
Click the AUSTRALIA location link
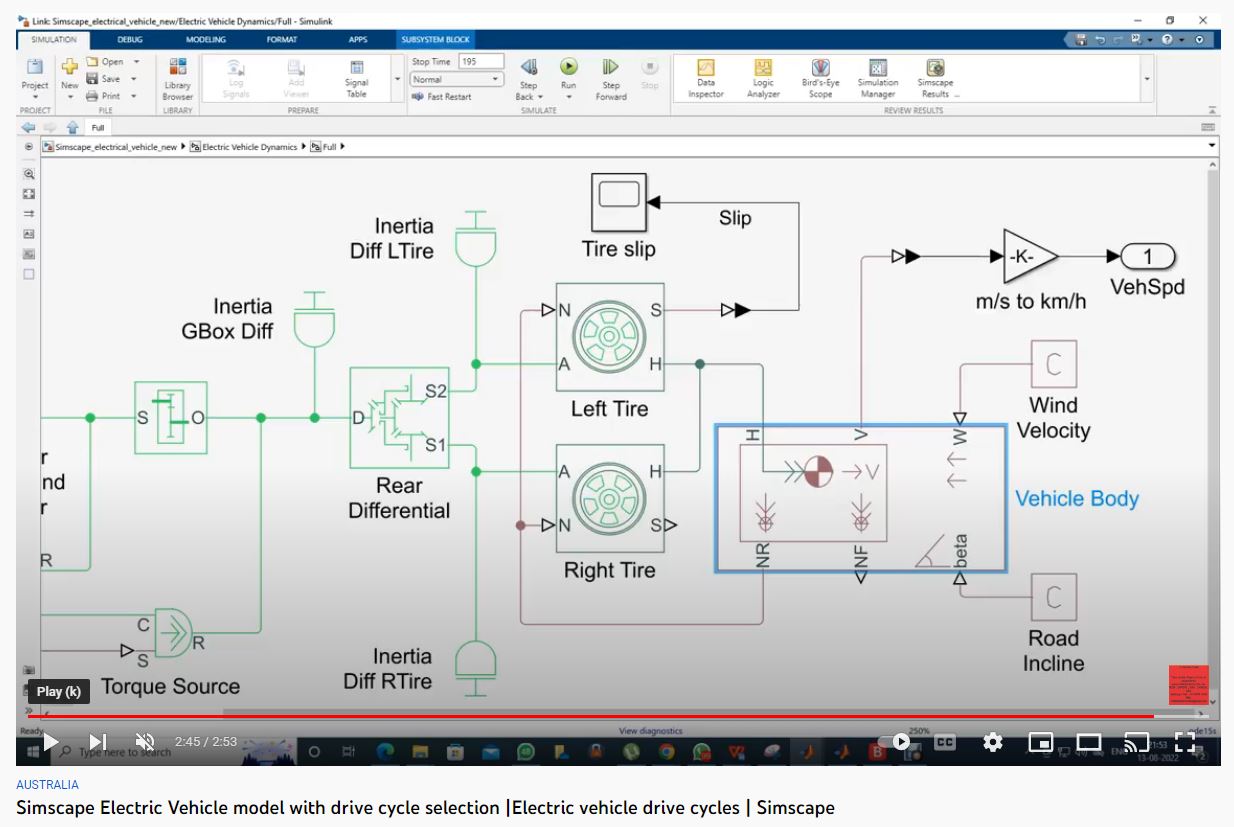47,785
